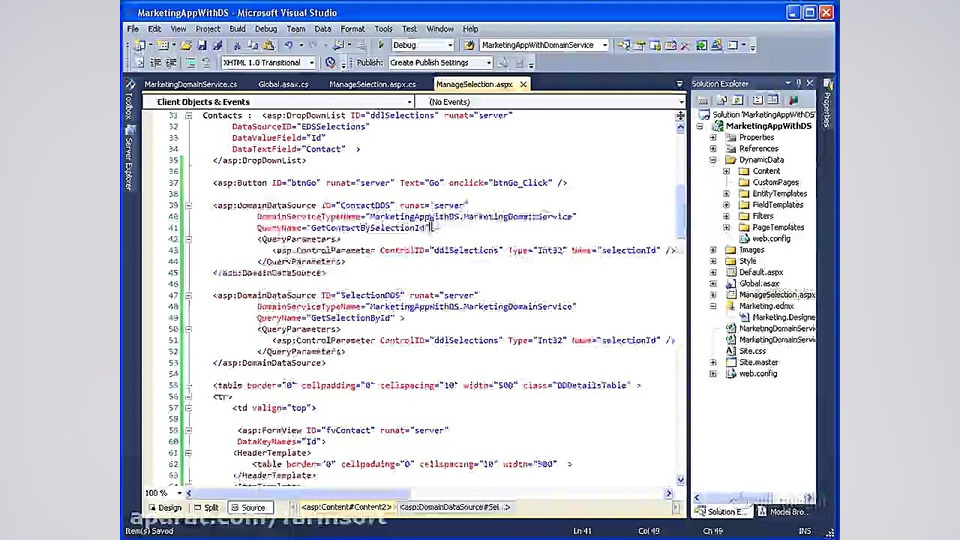Screen dimensions: 960x540
Task: Expand the Images folder in Solution Explorer
Action: (x=713, y=250)
